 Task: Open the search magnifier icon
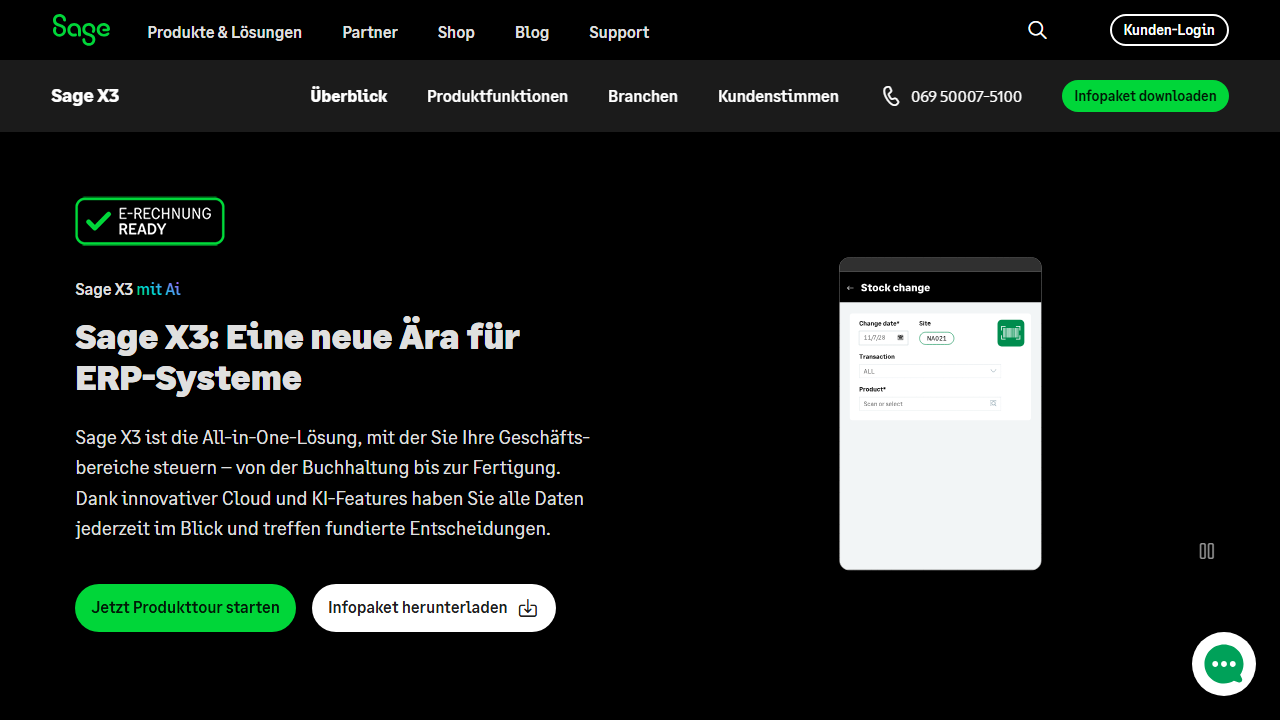pyautogui.click(x=1037, y=30)
